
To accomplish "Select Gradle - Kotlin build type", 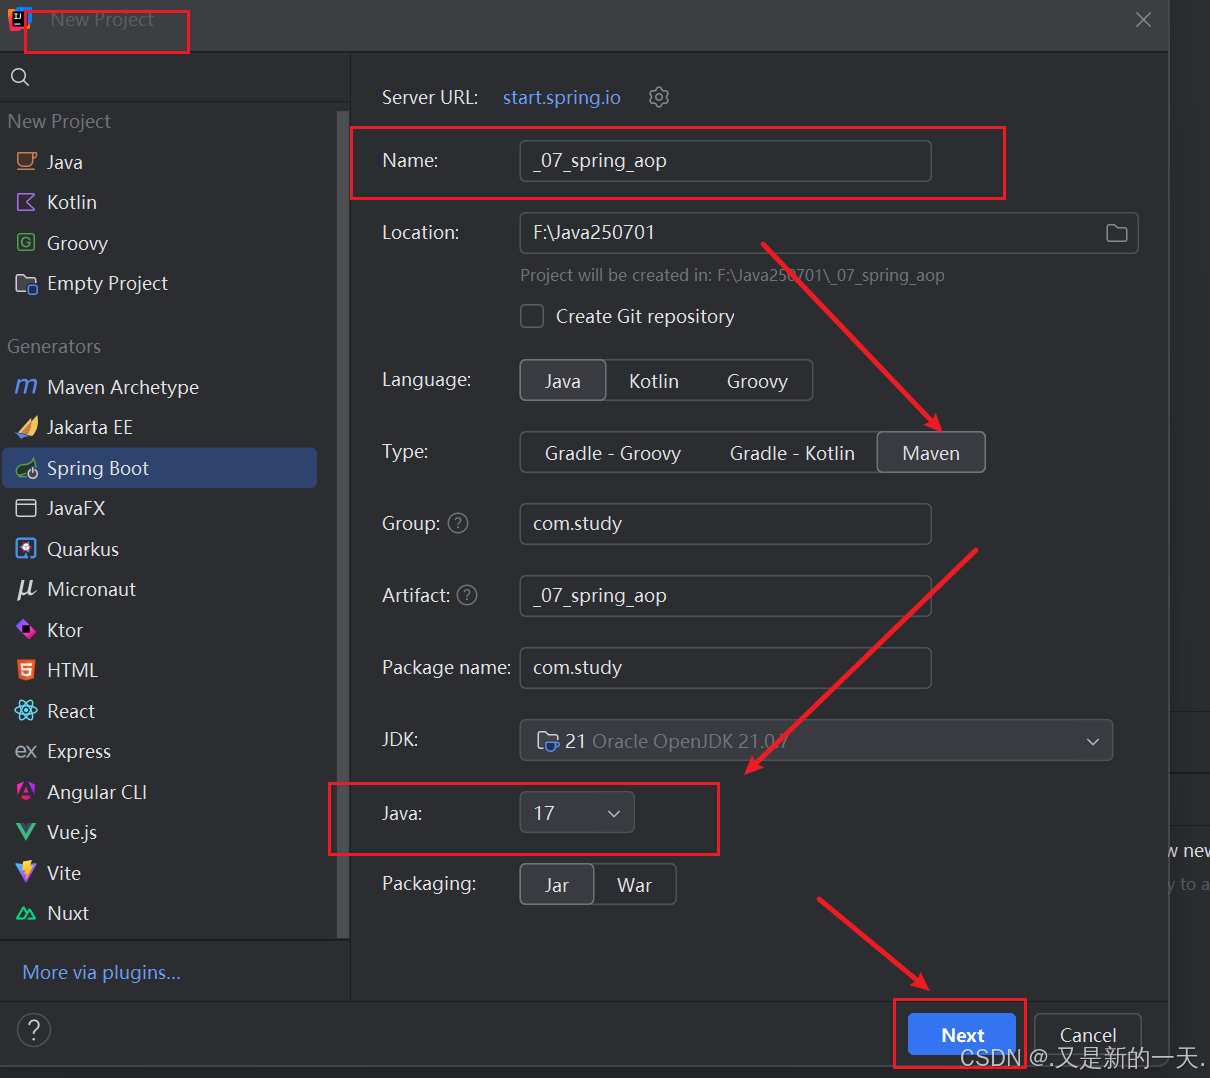I will pyautogui.click(x=792, y=453).
